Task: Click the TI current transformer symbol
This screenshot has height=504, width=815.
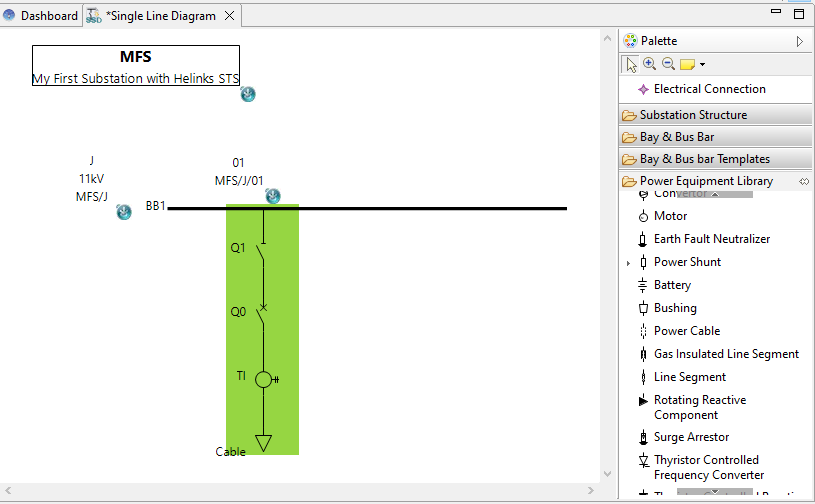Action: point(264,379)
